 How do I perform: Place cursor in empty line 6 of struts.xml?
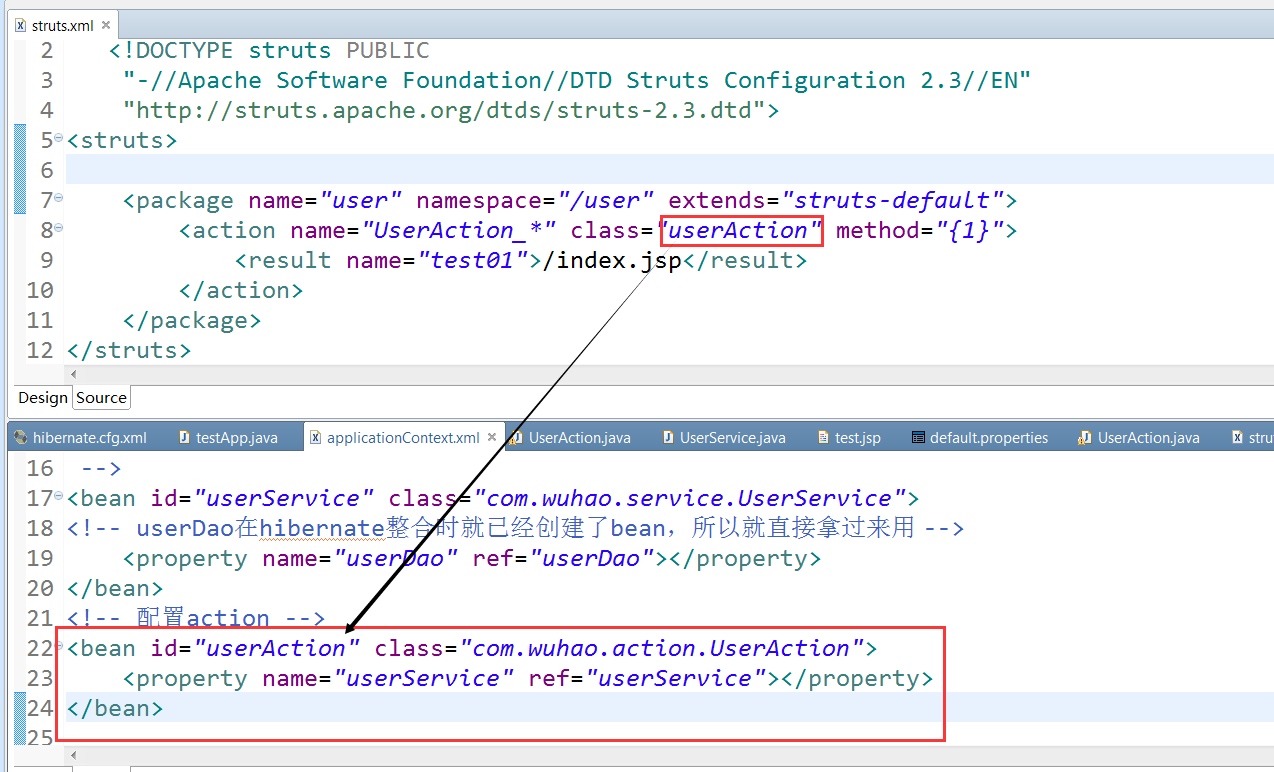670,170
